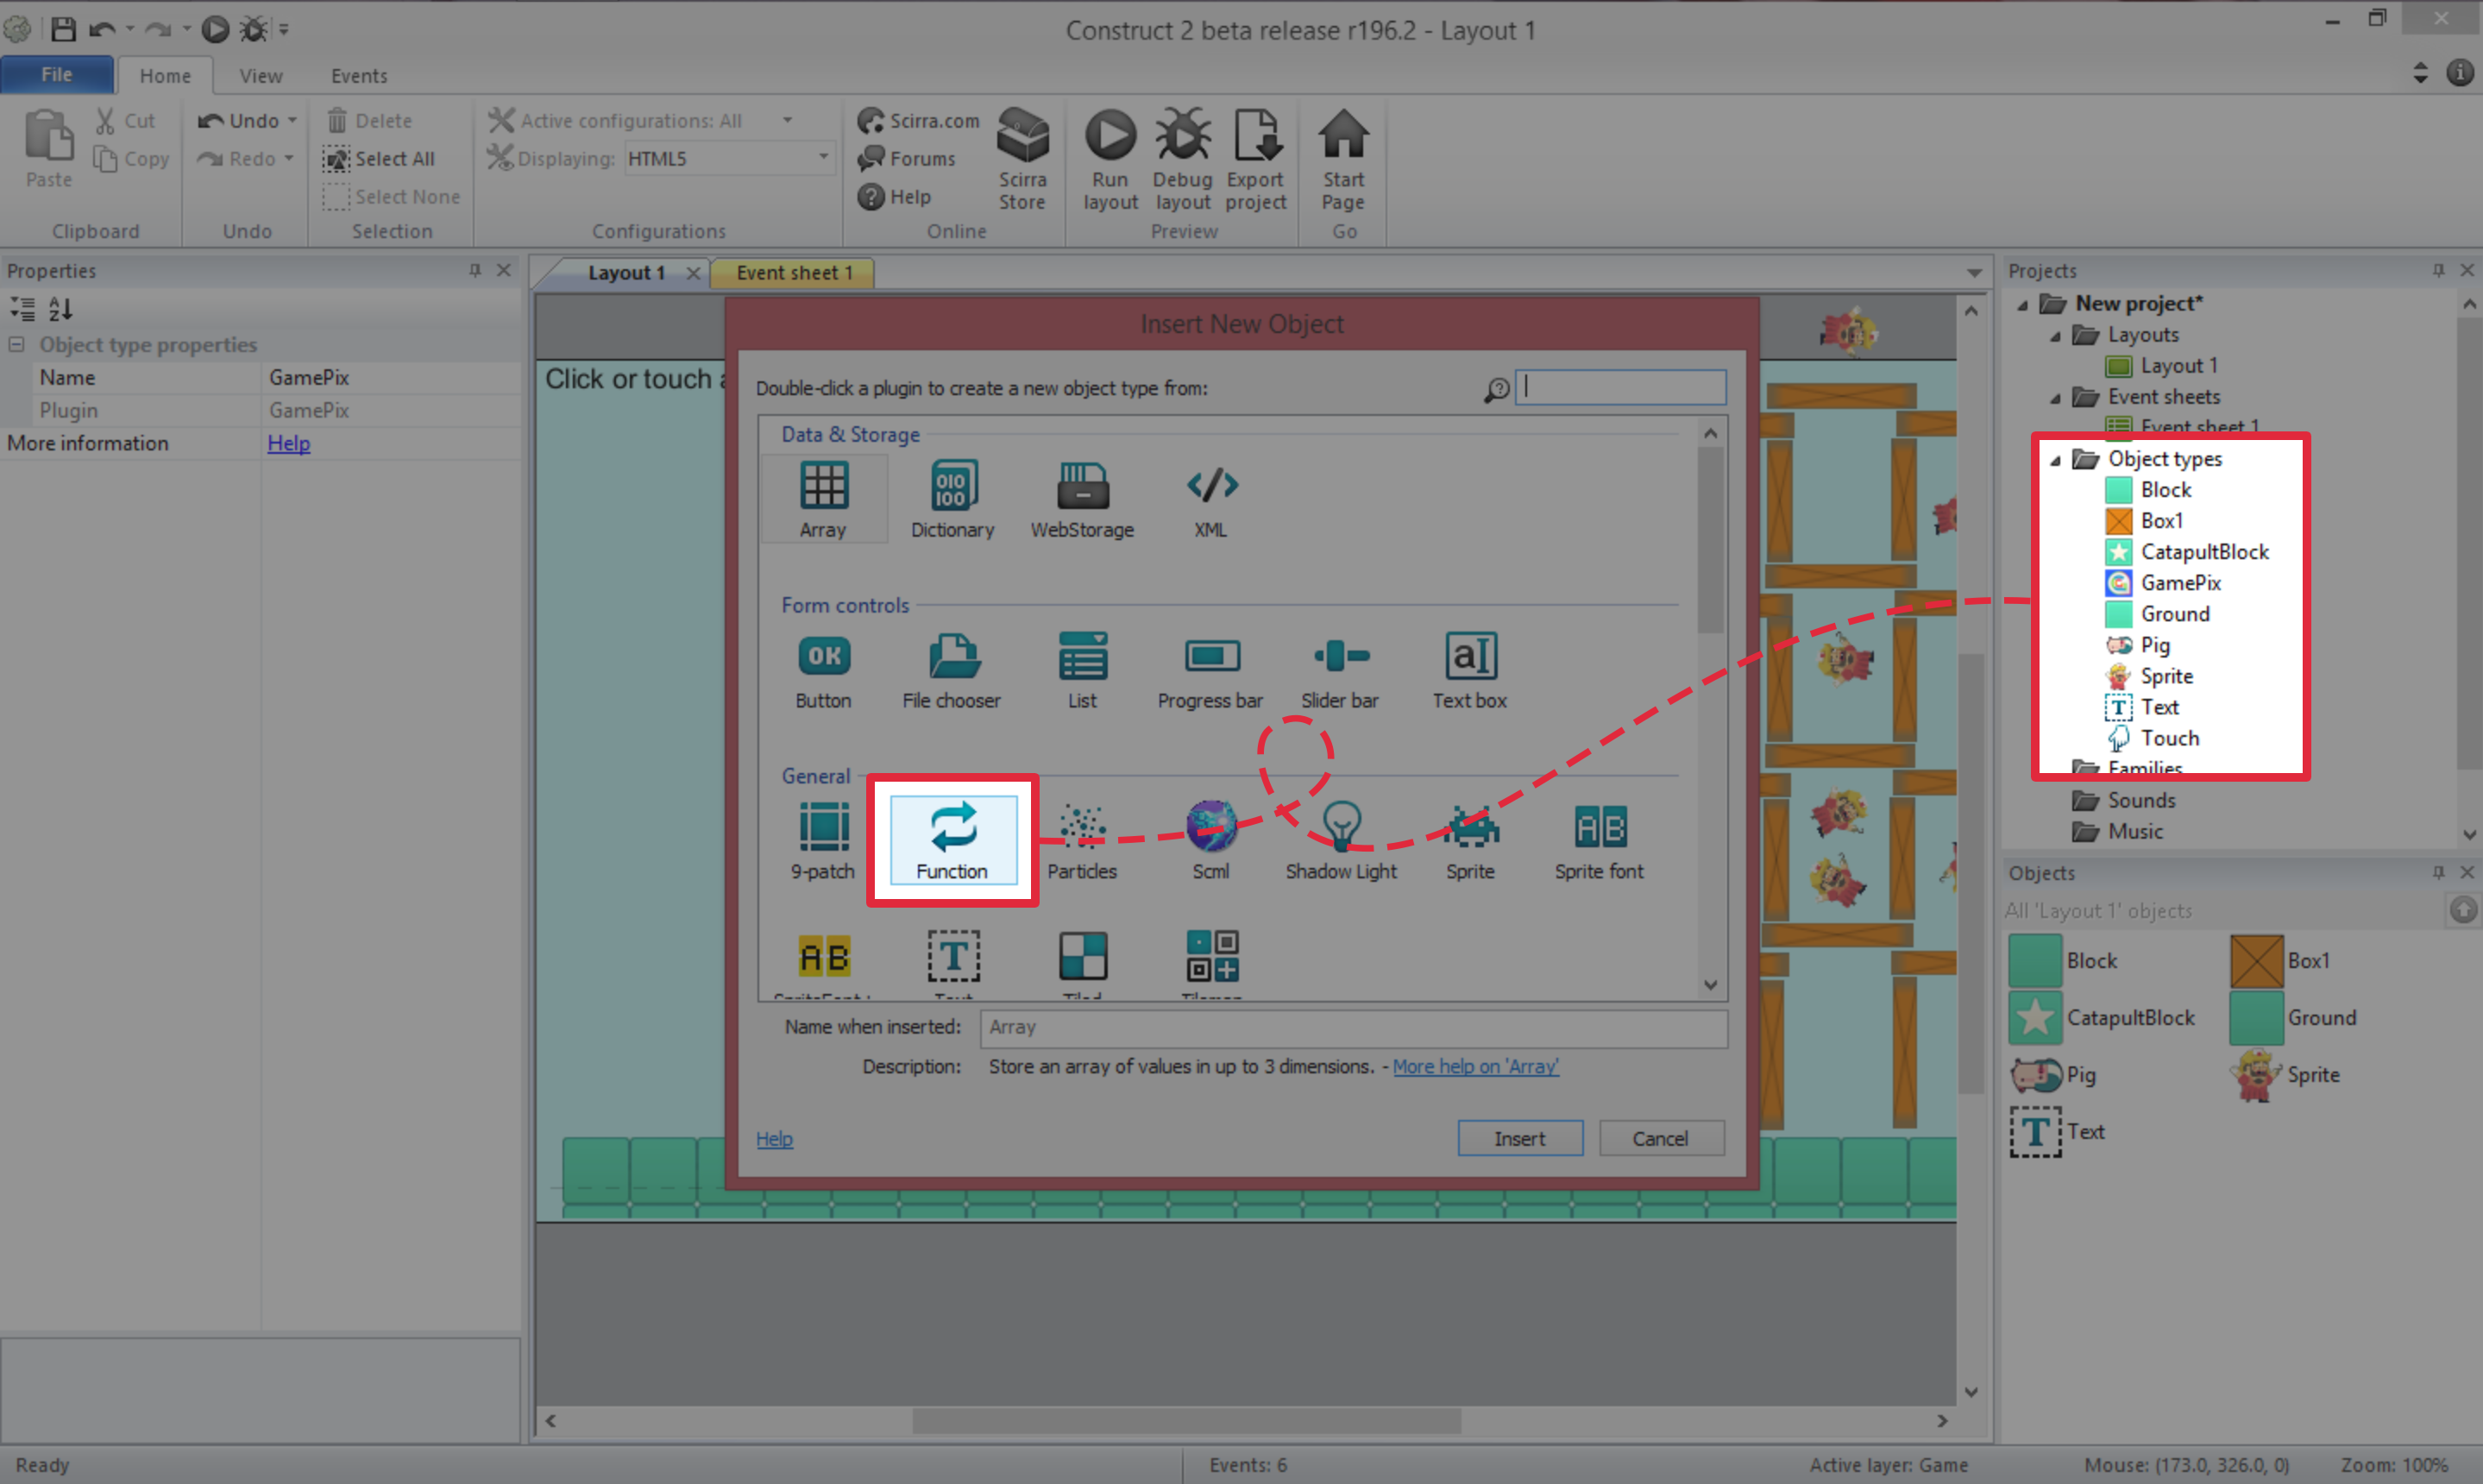The image size is (2483, 1484).
Task: Click the categorized sort icon in Properties
Action: click(22, 309)
